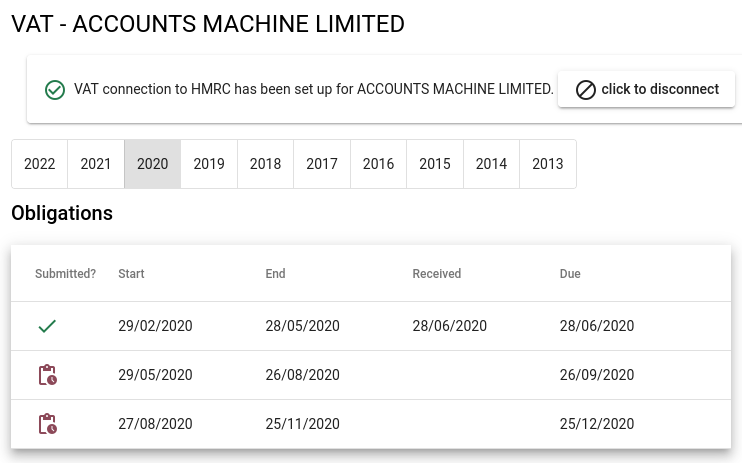Open the 2019 year tab
The image size is (742, 463).
click(x=209, y=164)
